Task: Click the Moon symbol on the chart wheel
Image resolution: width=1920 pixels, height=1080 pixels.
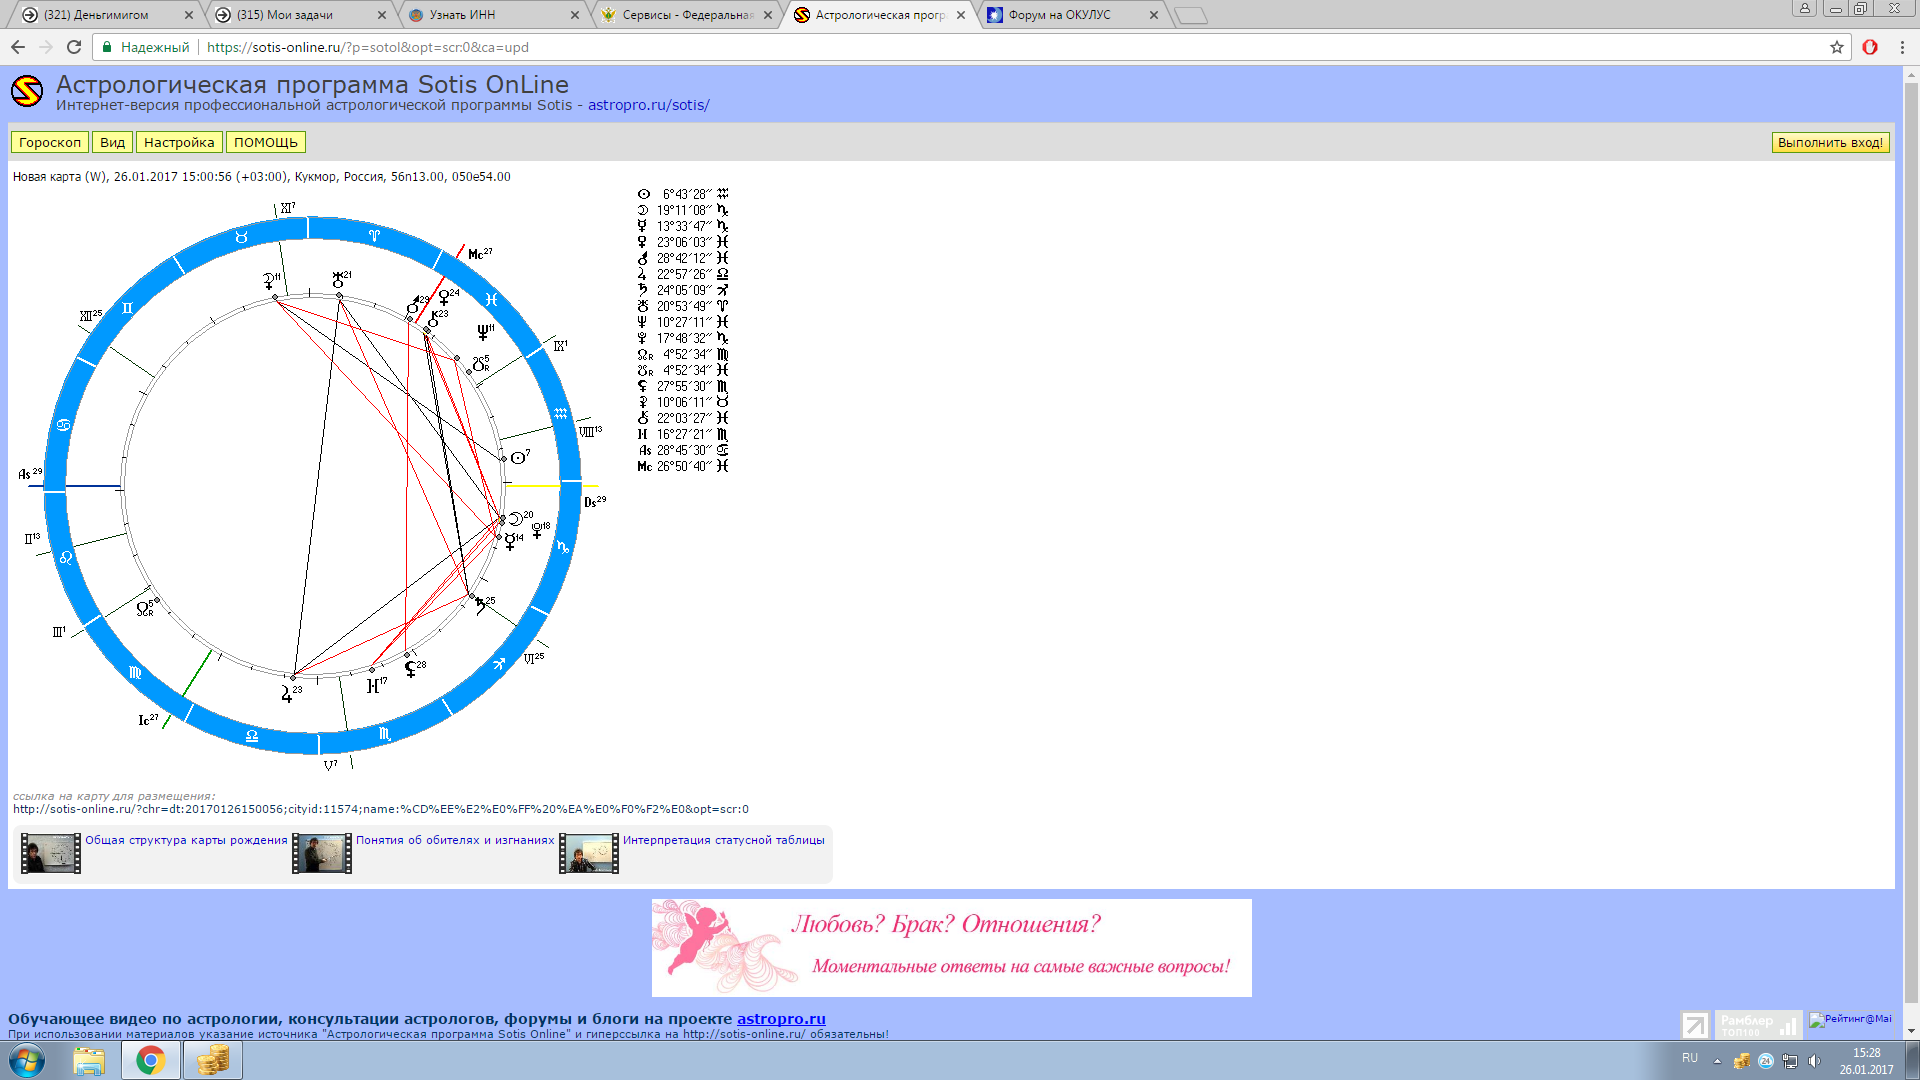Action: 516,518
